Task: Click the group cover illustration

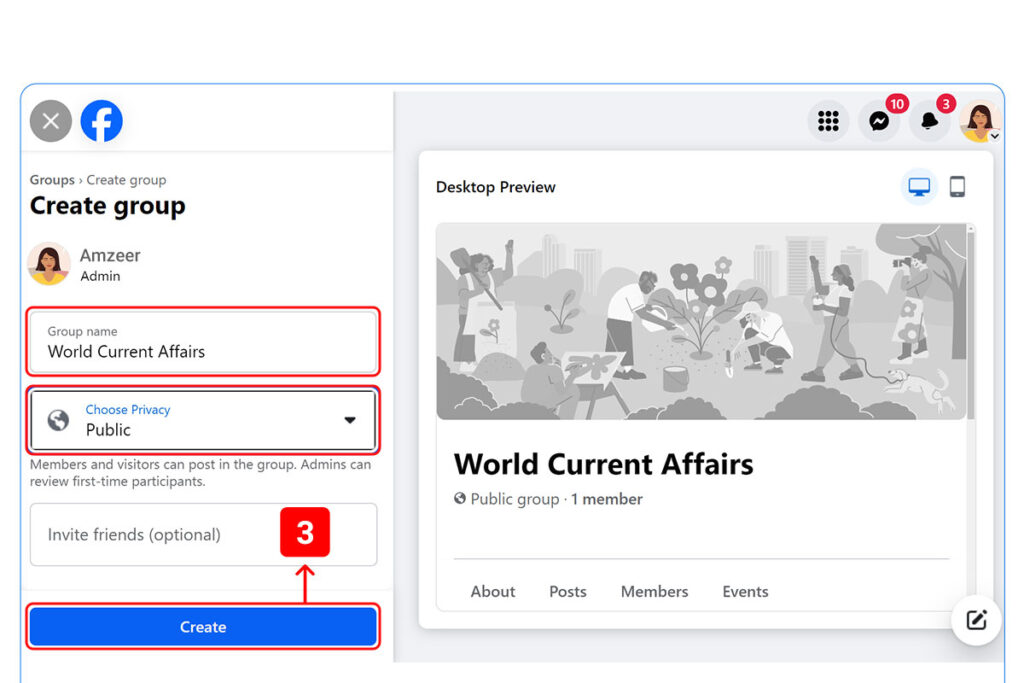Action: click(701, 321)
